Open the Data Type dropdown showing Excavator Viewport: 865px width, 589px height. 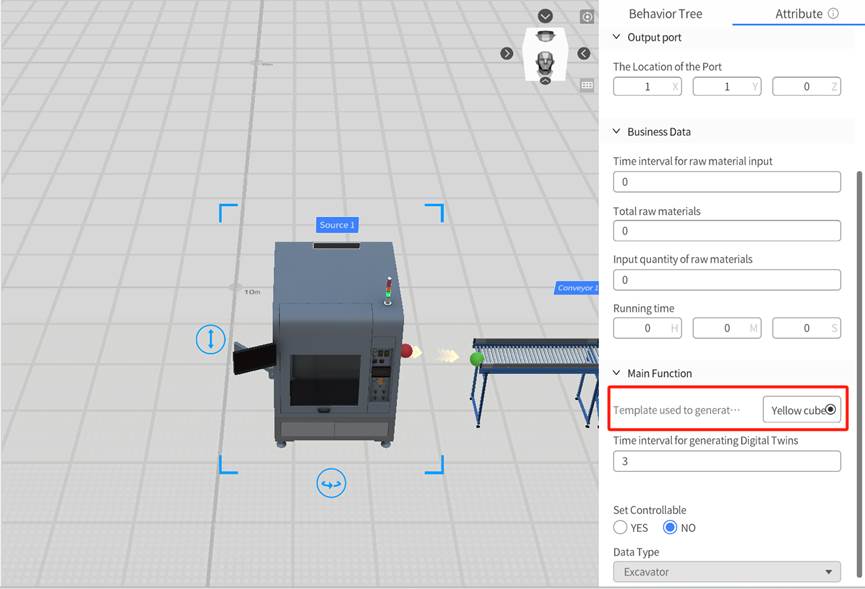point(727,572)
